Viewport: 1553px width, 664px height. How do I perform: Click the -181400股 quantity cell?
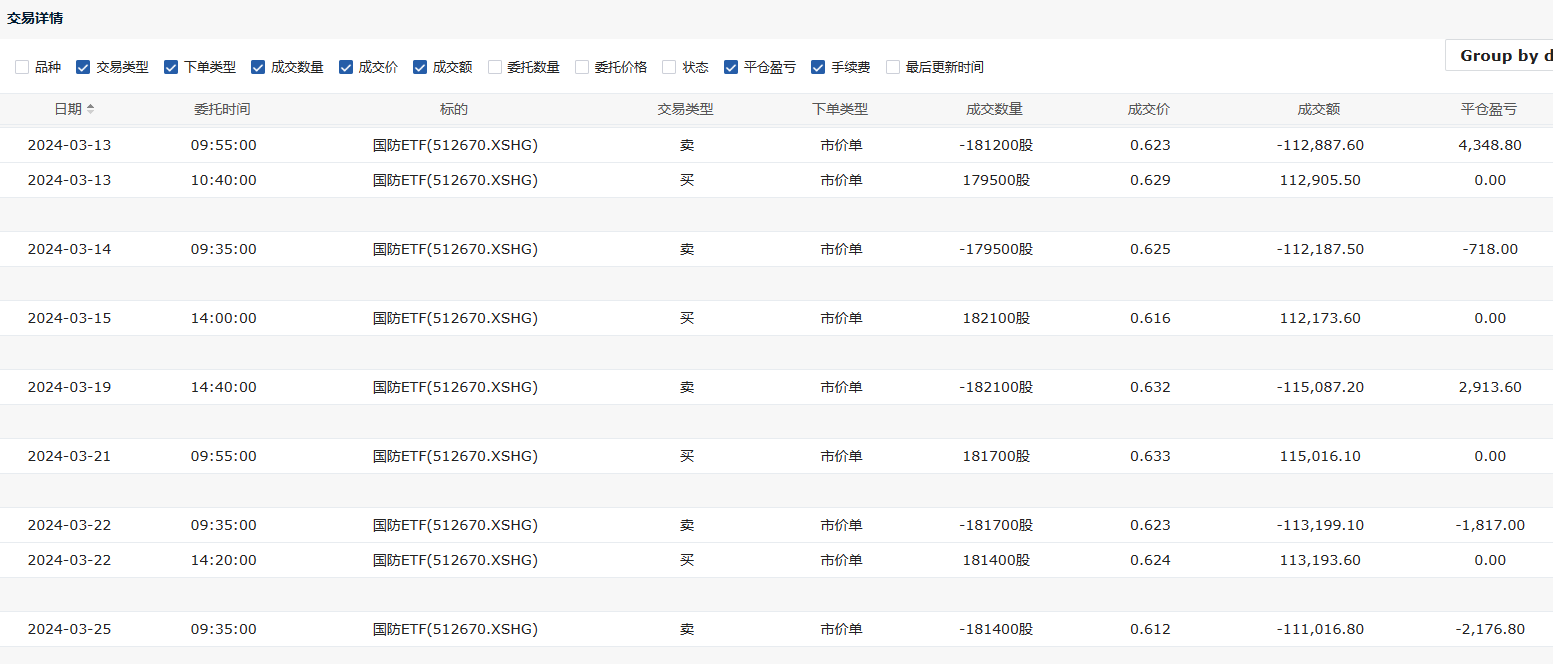click(995, 629)
